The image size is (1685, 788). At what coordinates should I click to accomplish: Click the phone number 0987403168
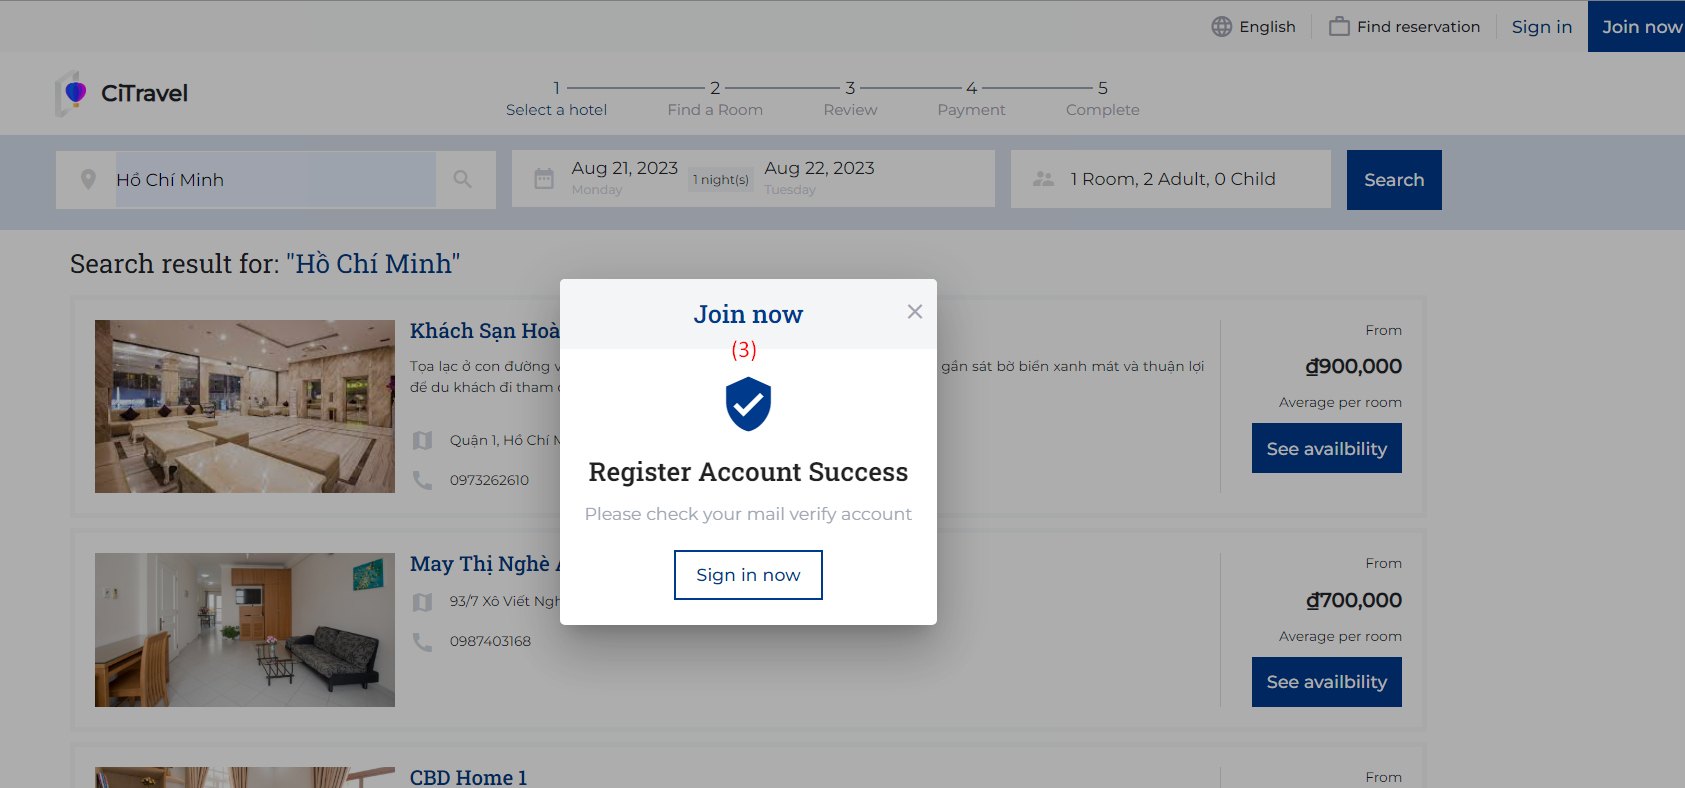[x=490, y=641]
